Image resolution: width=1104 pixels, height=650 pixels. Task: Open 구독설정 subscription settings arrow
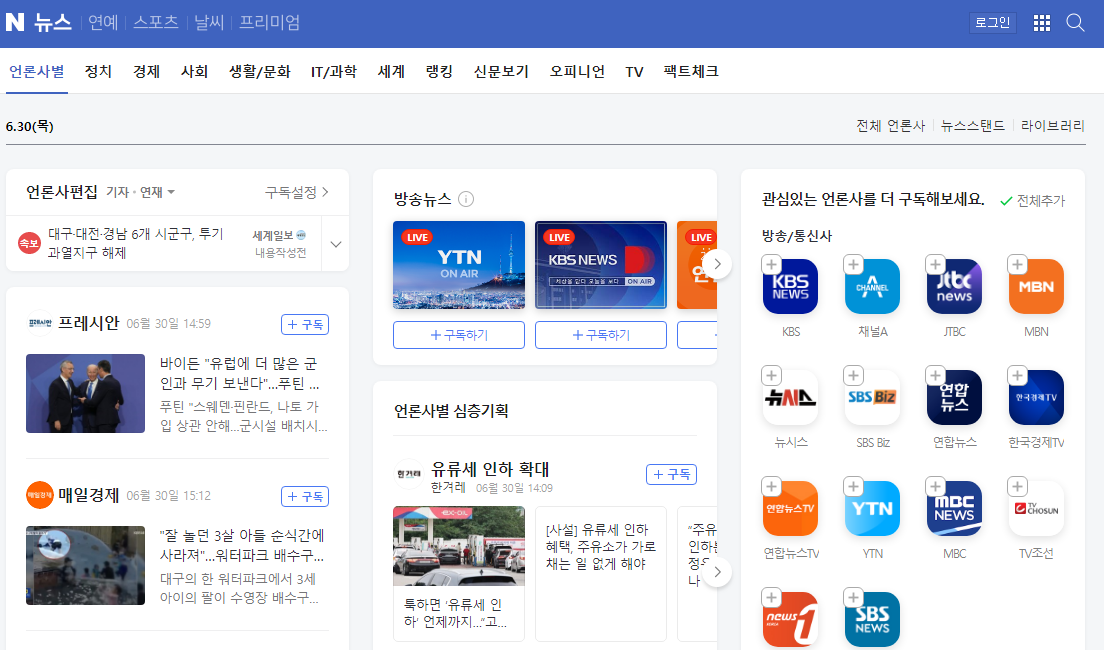(x=296, y=192)
